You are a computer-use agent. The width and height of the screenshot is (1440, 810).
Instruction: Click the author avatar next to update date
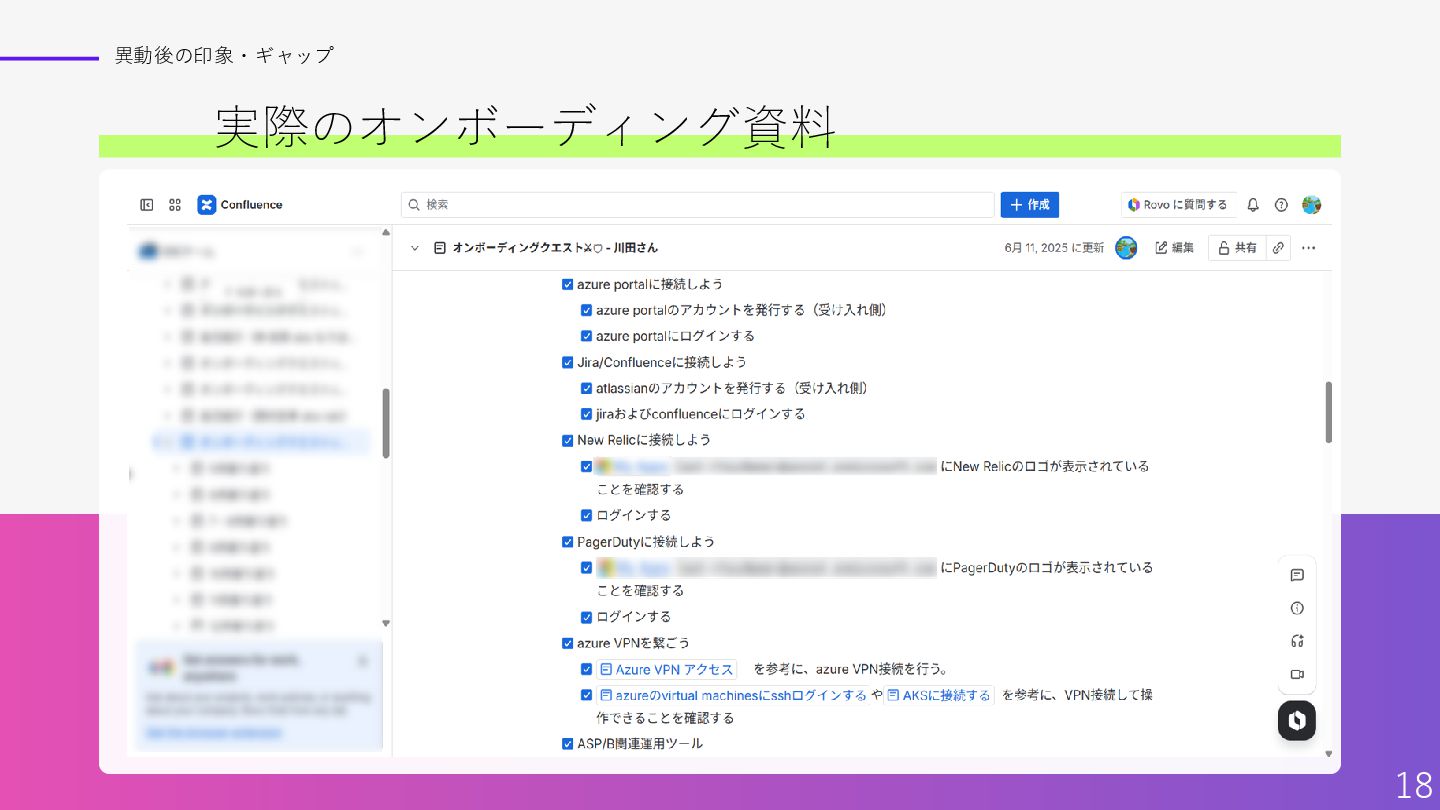(1126, 248)
